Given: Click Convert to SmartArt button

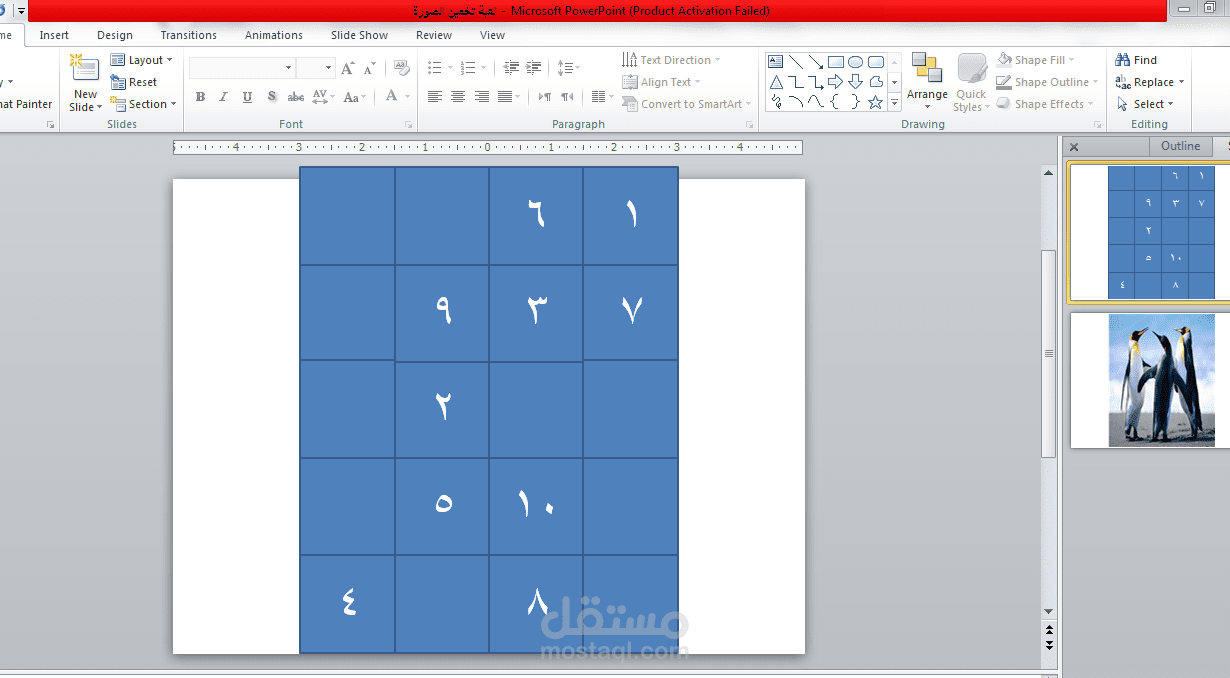Looking at the screenshot, I should 686,104.
